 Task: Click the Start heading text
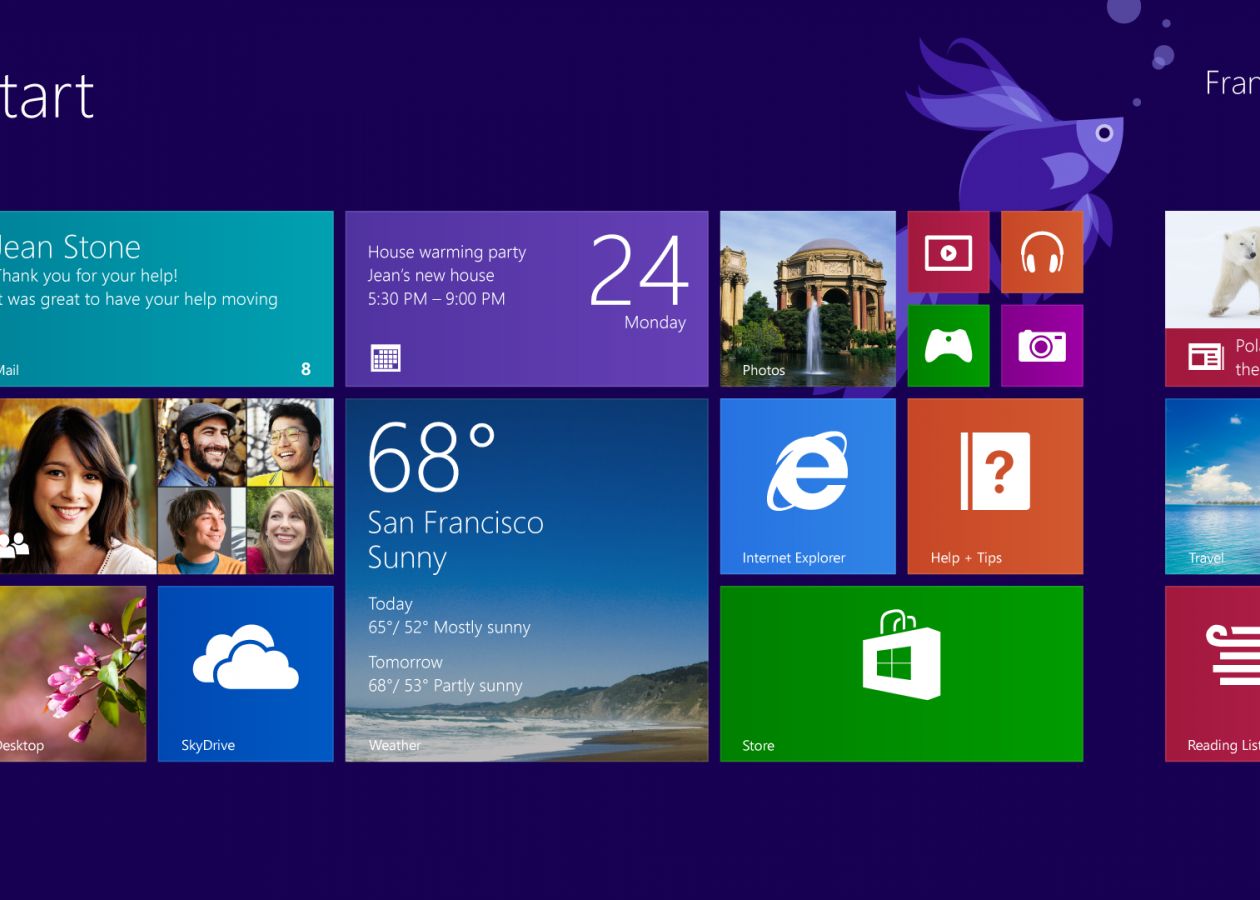pyautogui.click(x=45, y=95)
